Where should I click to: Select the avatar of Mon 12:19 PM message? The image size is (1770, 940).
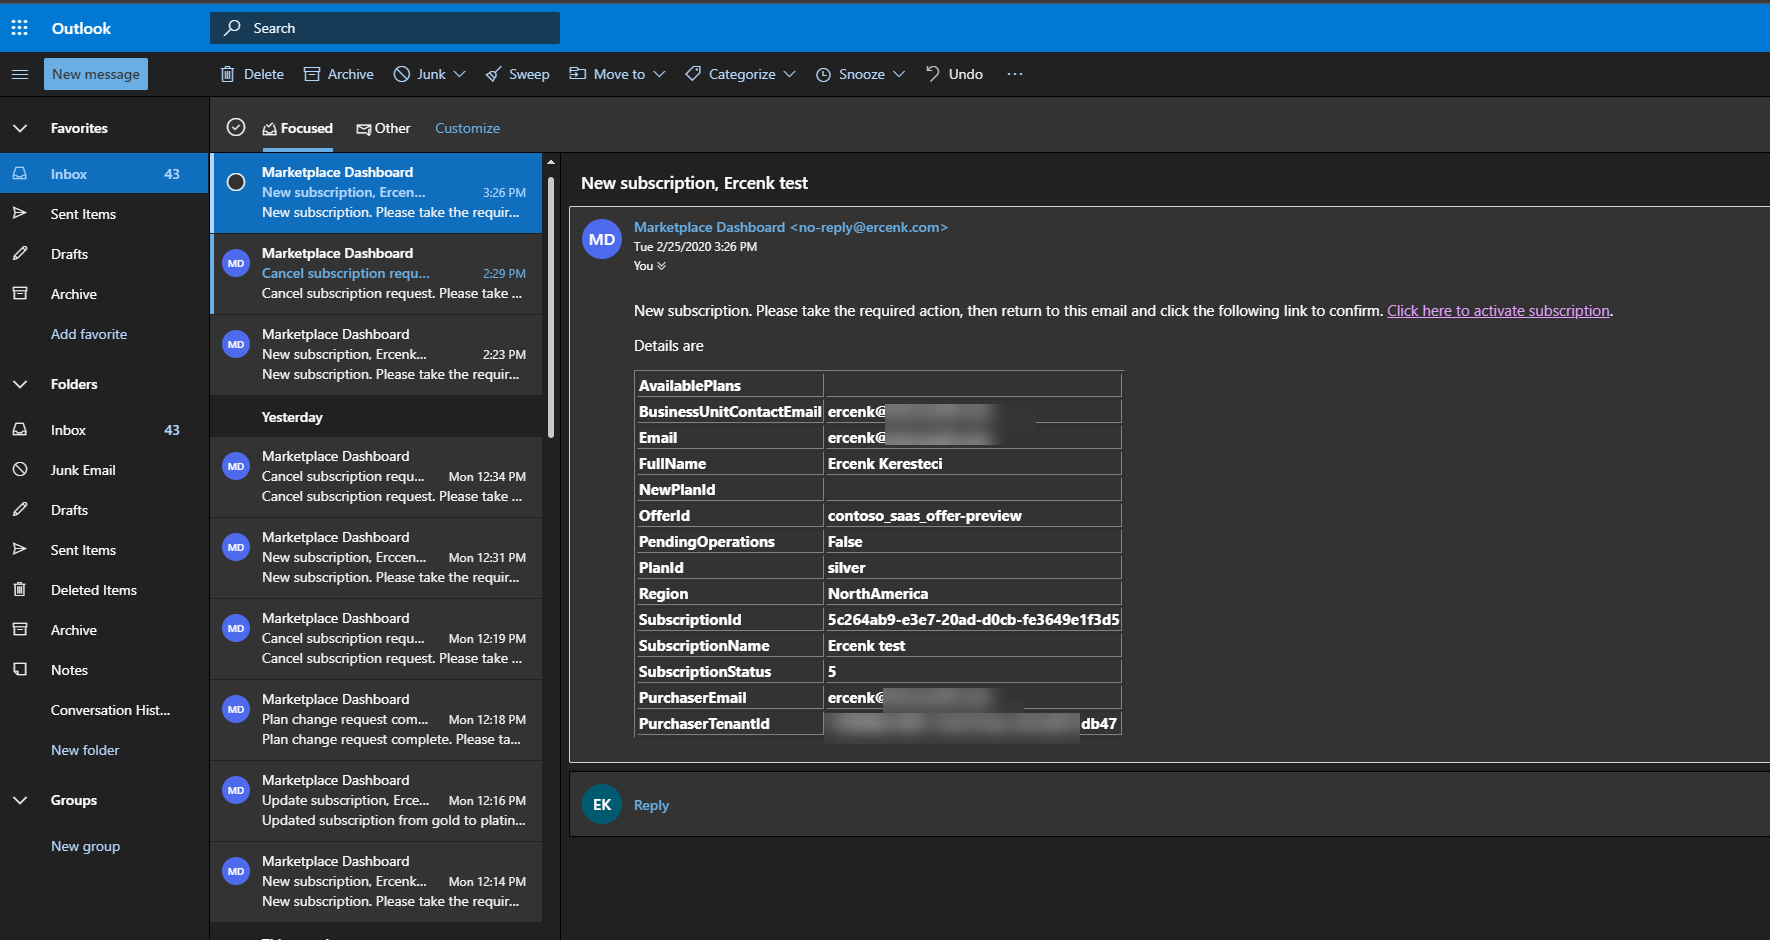[236, 628]
